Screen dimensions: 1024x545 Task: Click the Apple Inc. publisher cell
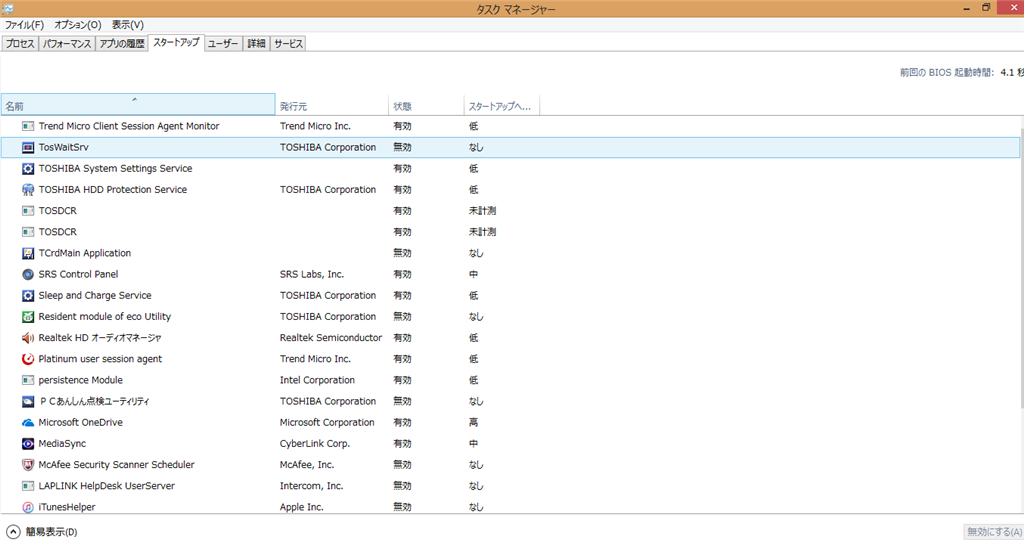(x=301, y=507)
